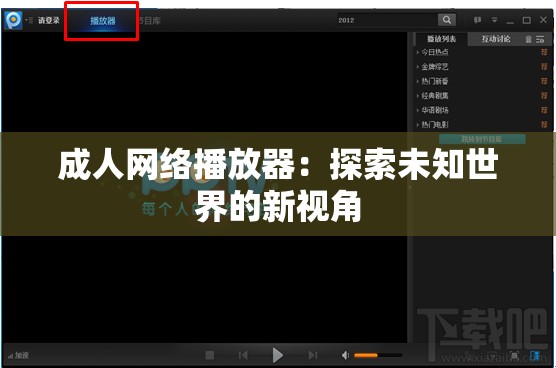The height and width of the screenshot is (368, 556).
Task: Click the Previous track button
Action: [x=243, y=355]
